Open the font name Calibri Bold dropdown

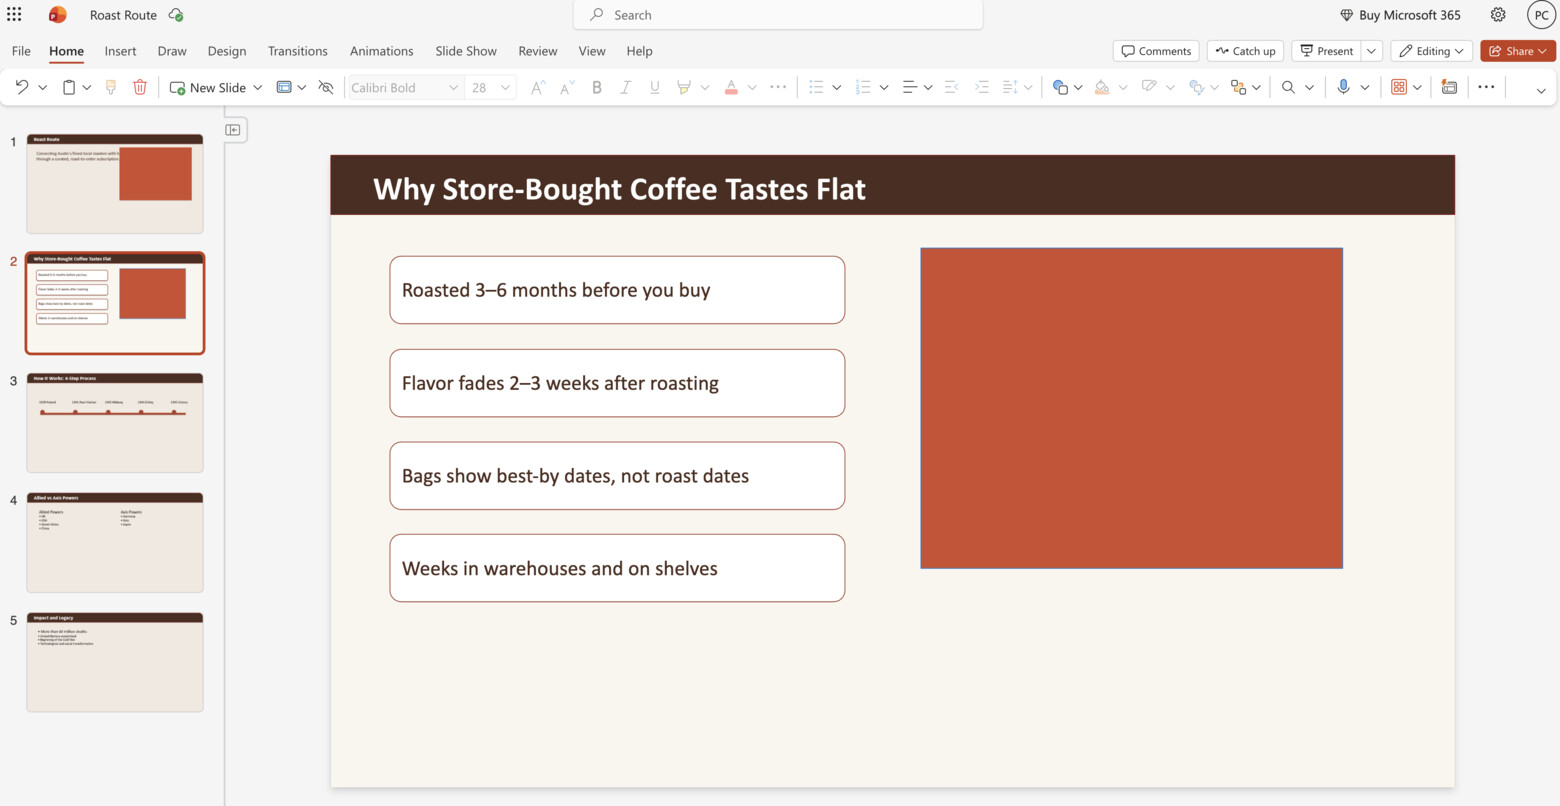pyautogui.click(x=453, y=87)
